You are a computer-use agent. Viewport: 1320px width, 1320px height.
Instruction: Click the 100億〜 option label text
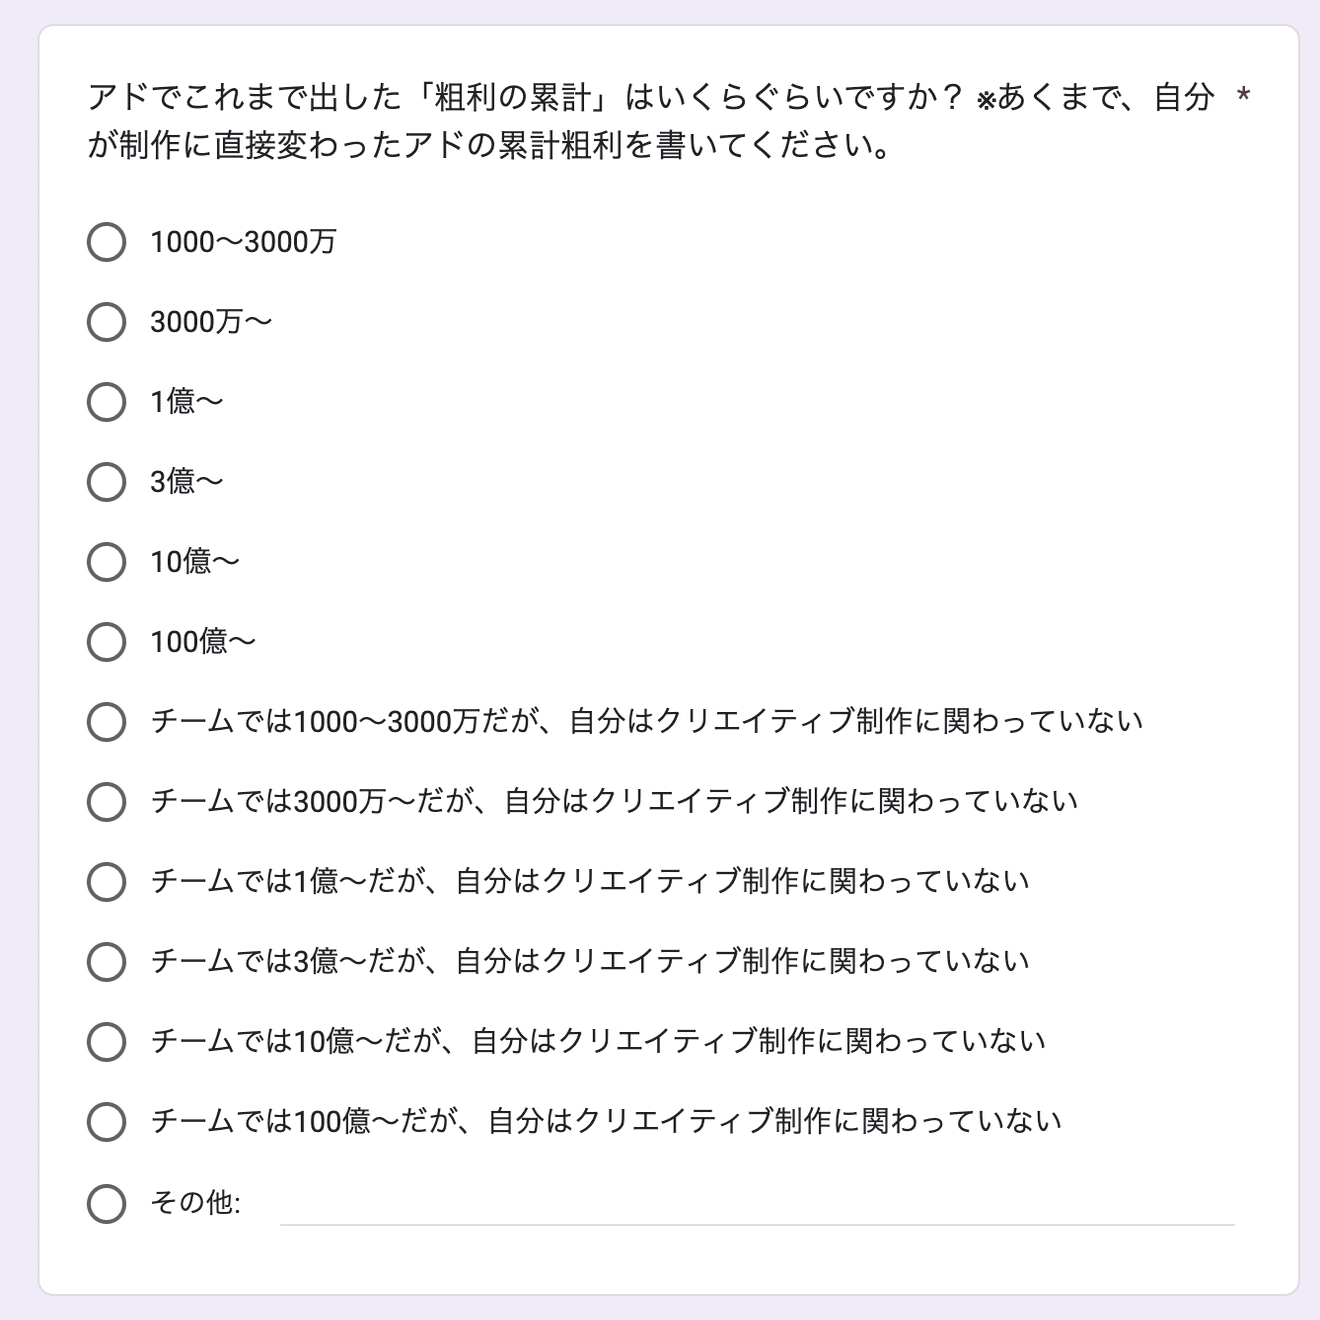click(x=203, y=642)
